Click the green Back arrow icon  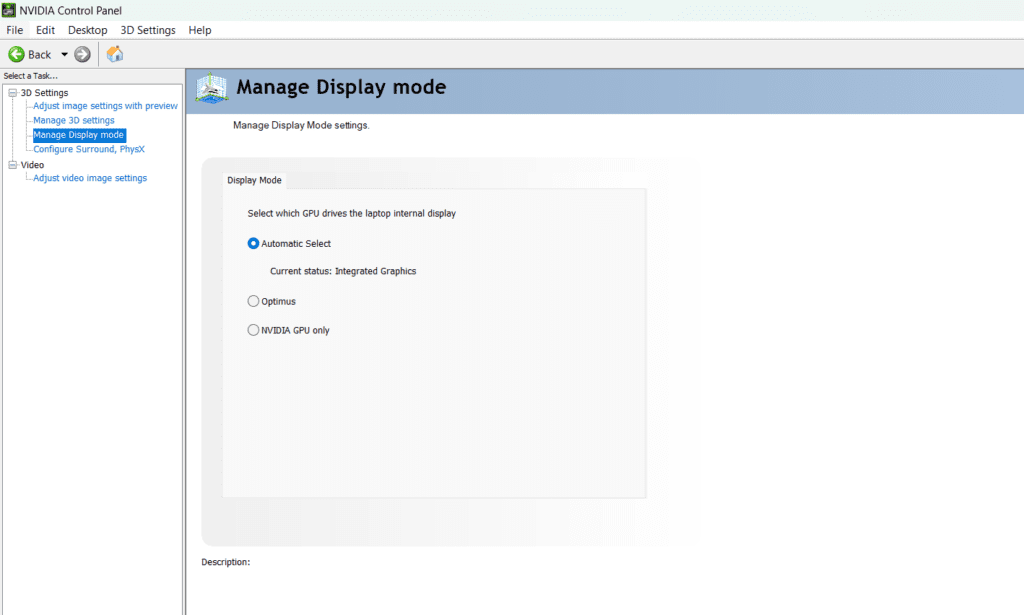(16, 54)
